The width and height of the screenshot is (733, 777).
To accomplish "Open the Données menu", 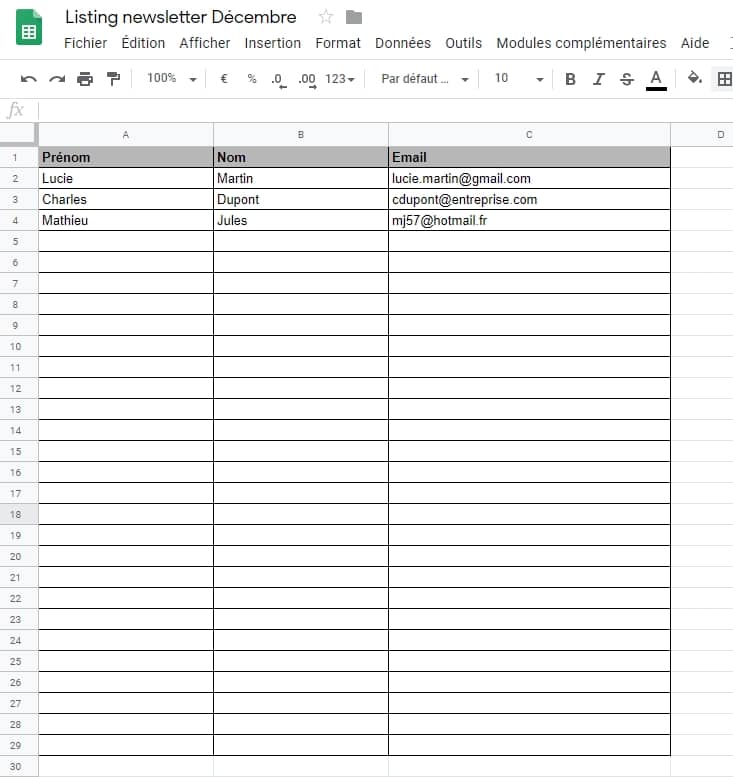I will (402, 43).
